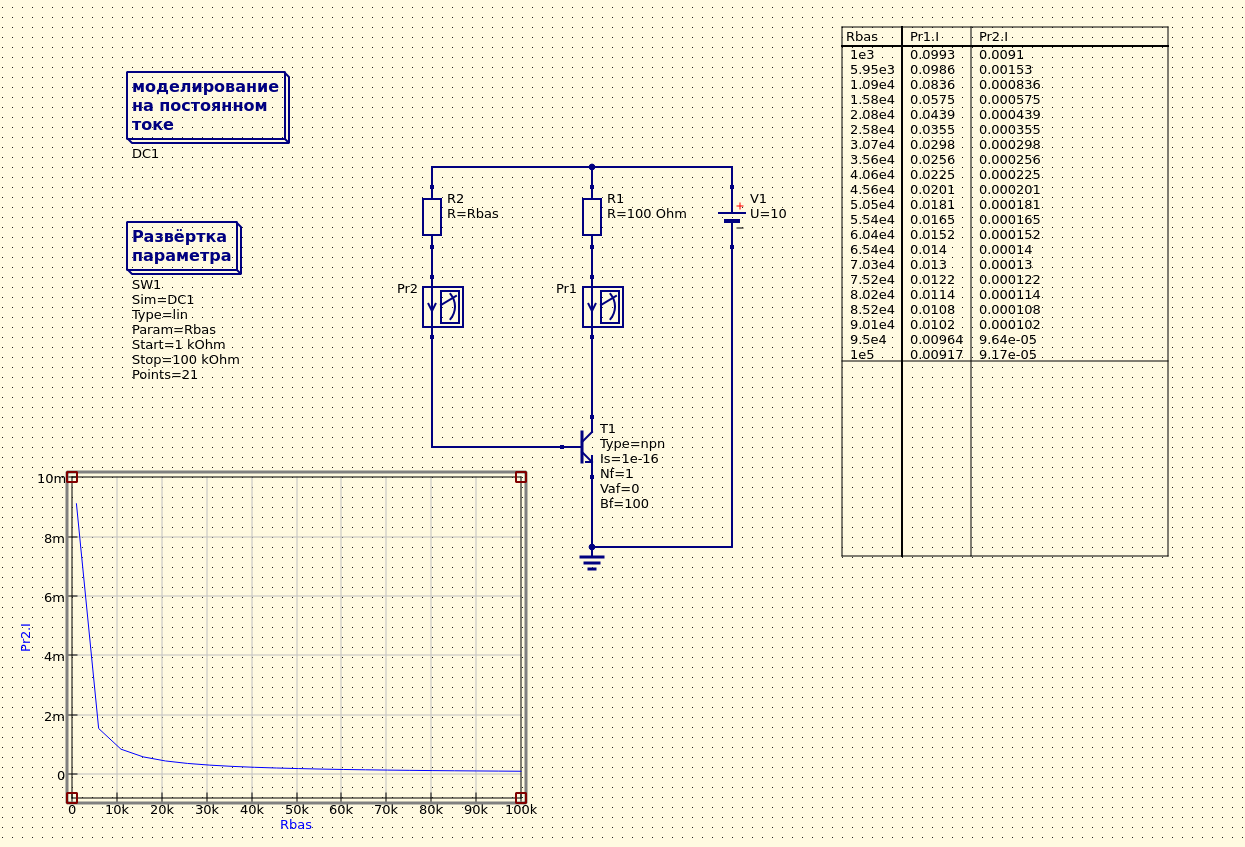Click the Stop=100 kOhm sweep property

tap(185, 360)
